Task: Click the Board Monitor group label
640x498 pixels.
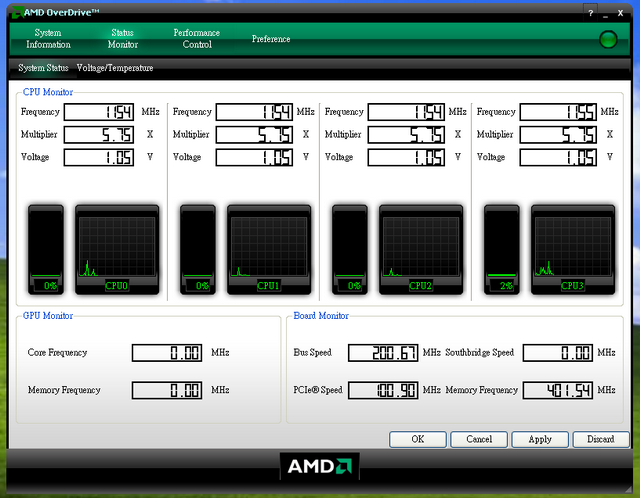Action: pyautogui.click(x=321, y=316)
